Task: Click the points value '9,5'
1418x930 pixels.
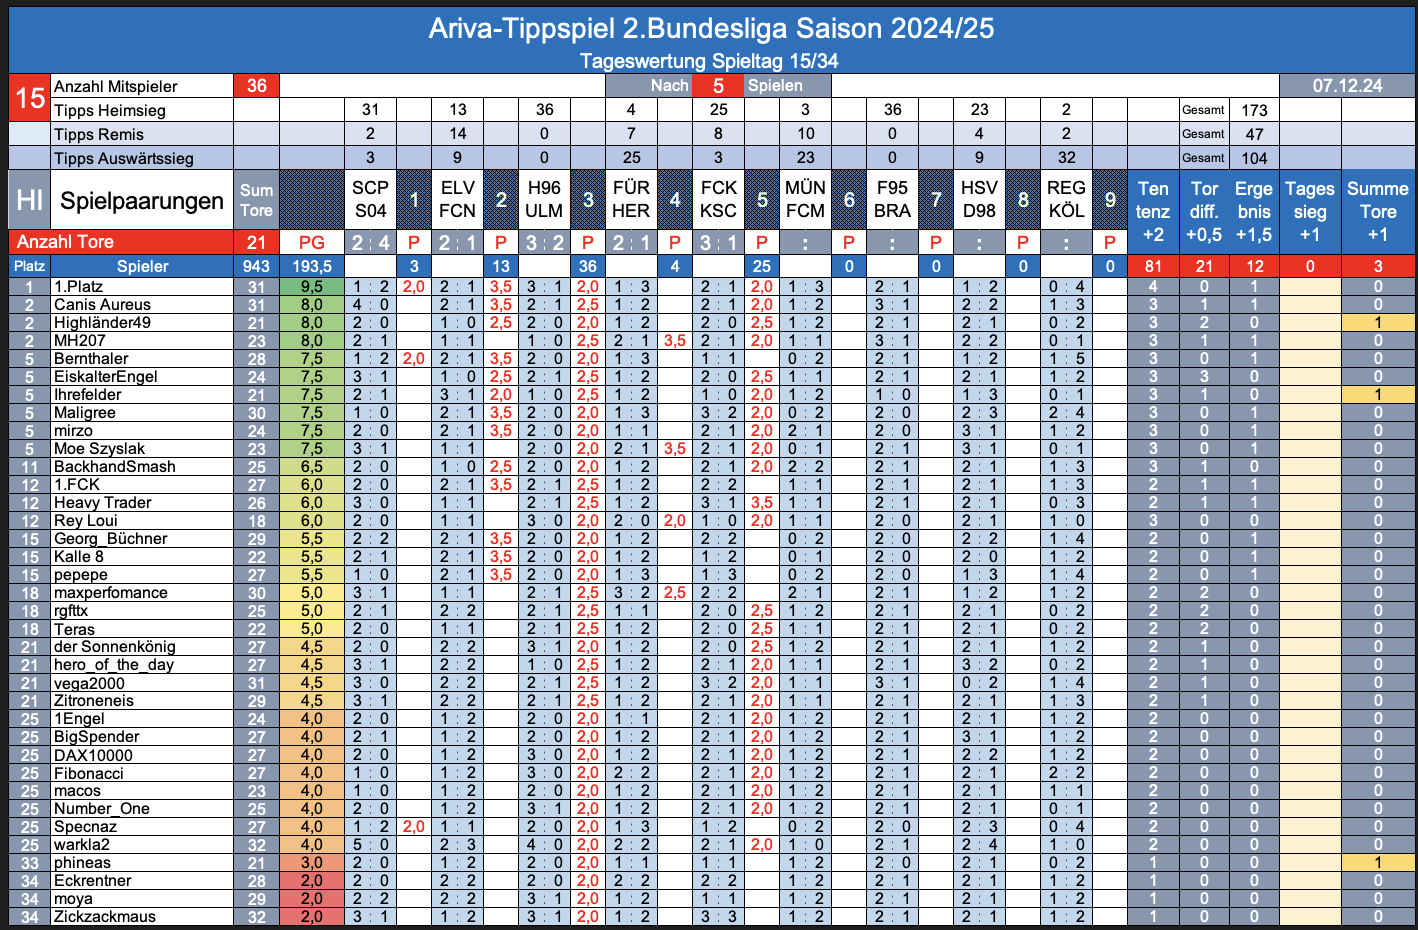Action: coord(312,286)
